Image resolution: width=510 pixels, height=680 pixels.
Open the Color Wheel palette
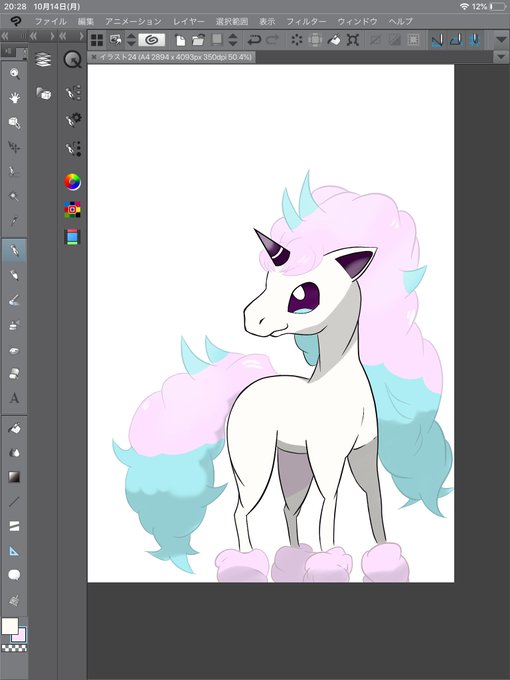pos(72,182)
